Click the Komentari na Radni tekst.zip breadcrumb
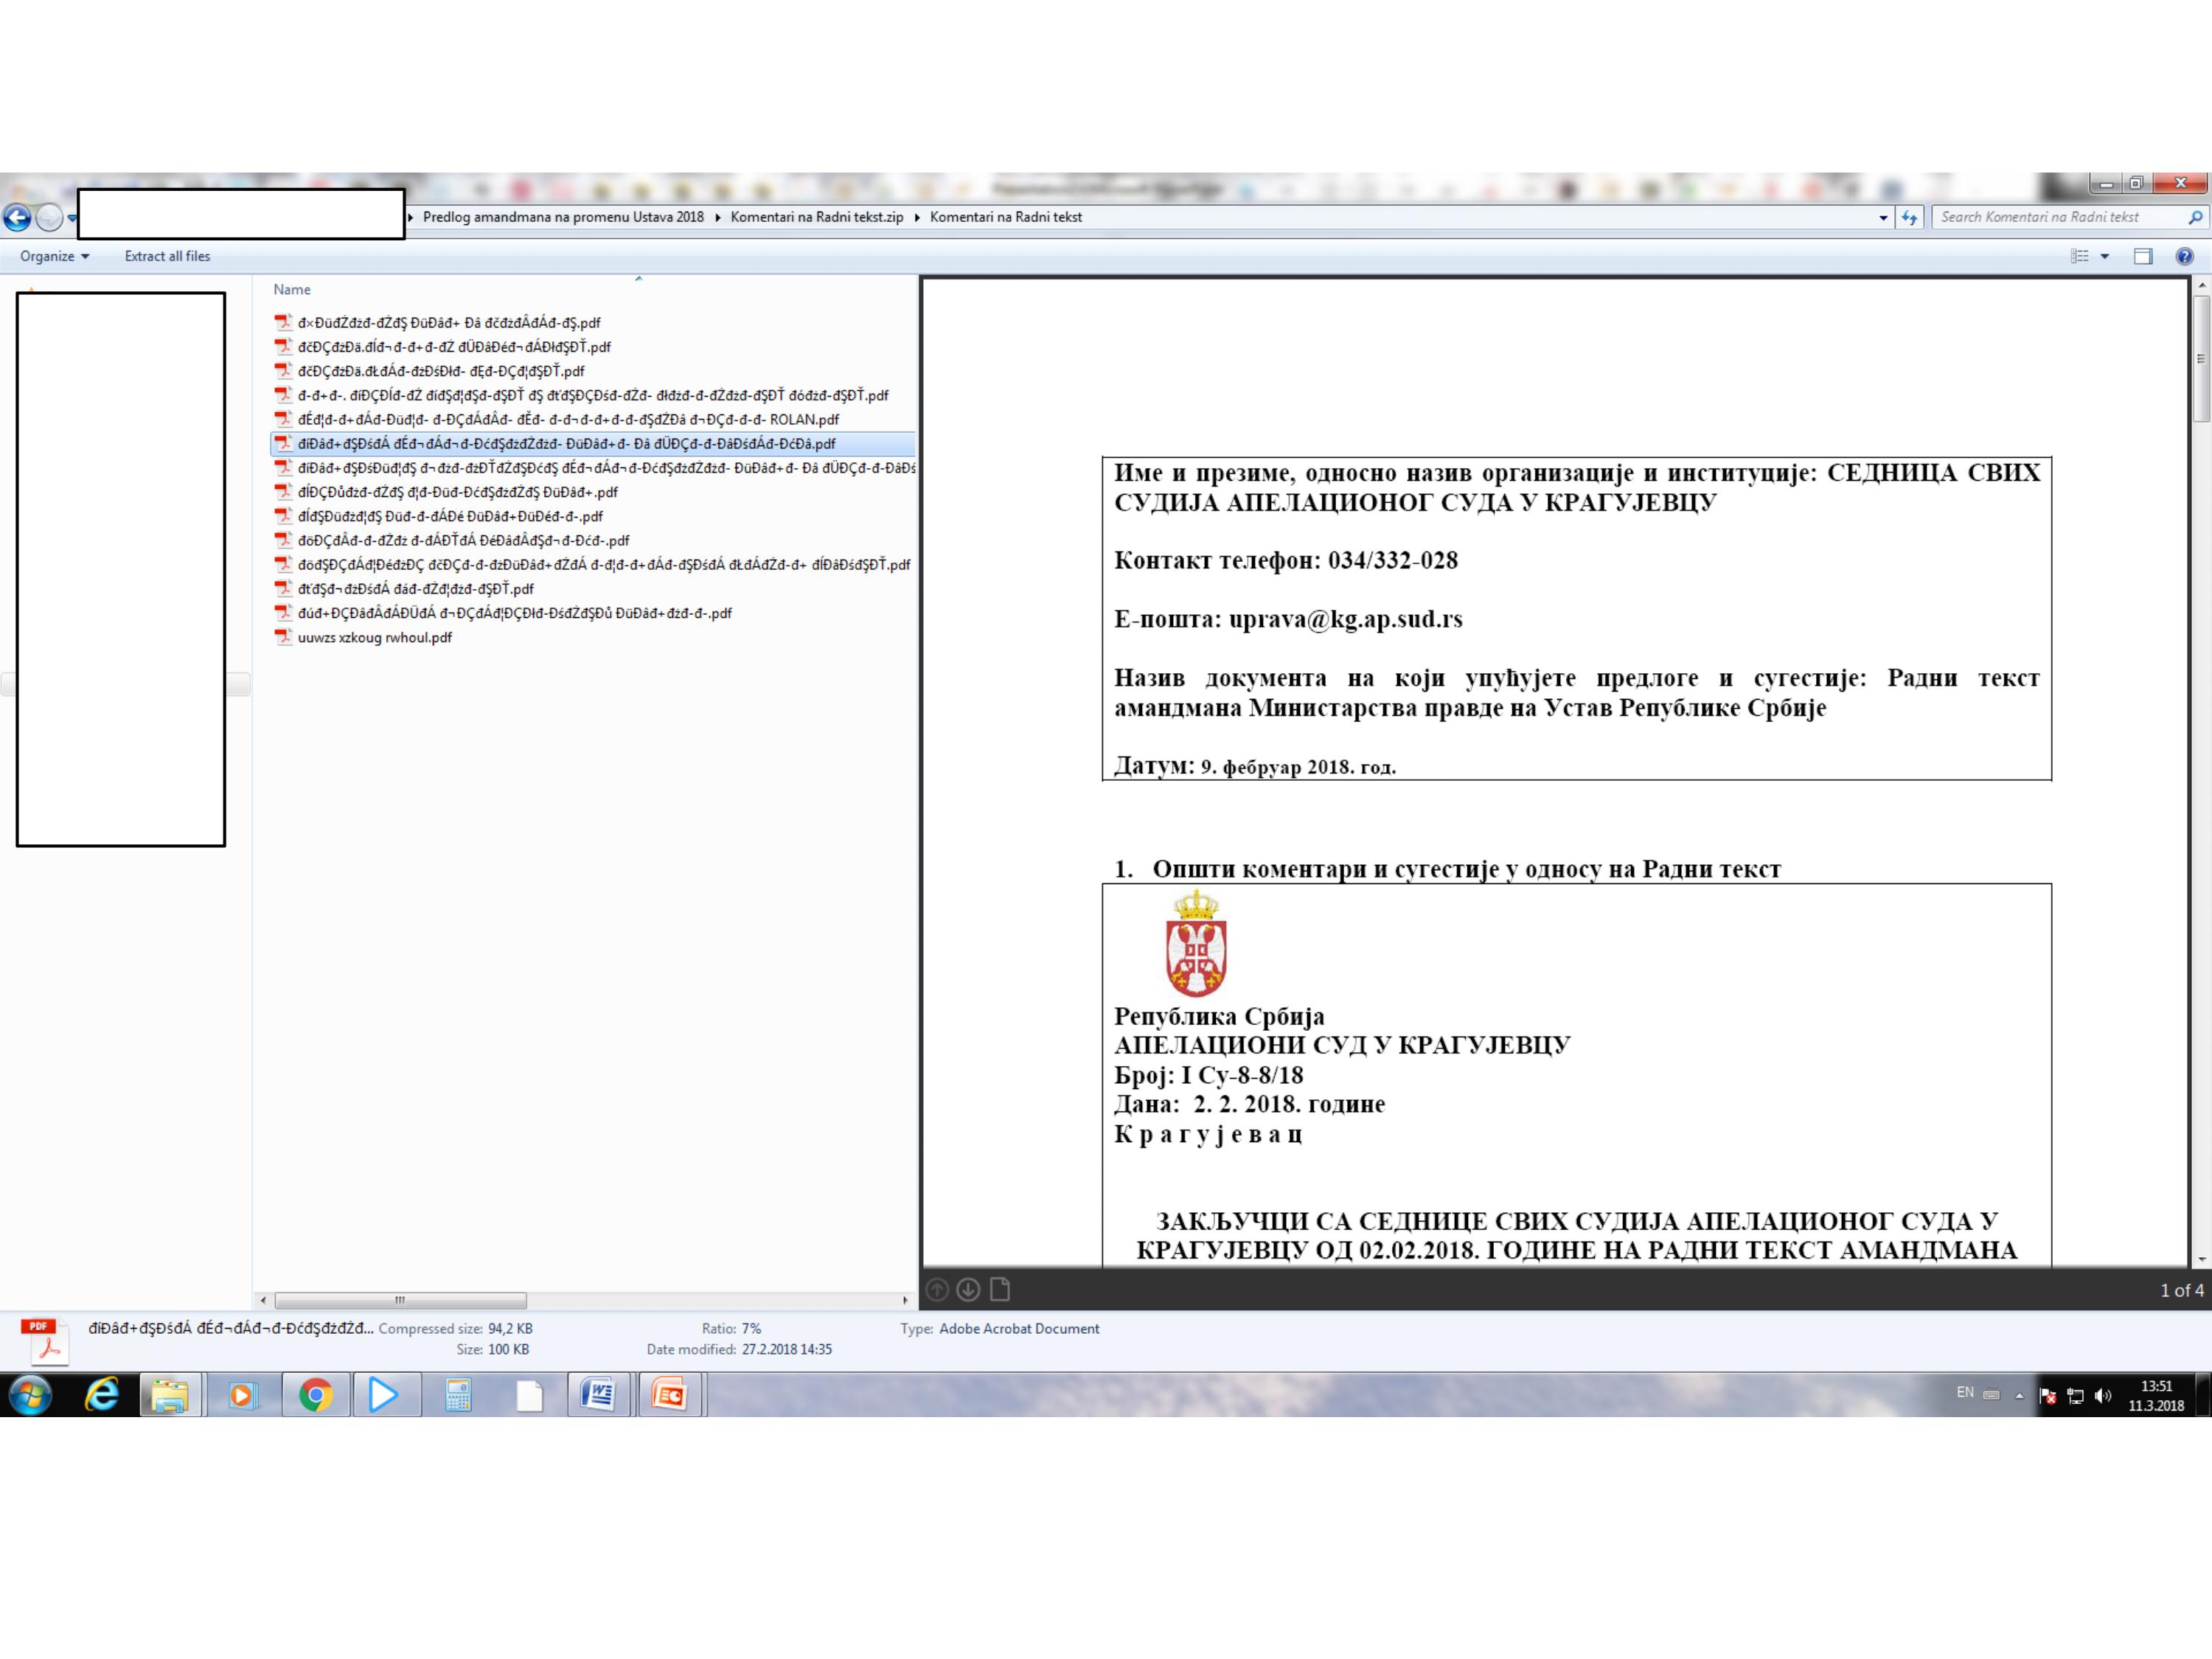This screenshot has height=1659, width=2212. [x=816, y=217]
